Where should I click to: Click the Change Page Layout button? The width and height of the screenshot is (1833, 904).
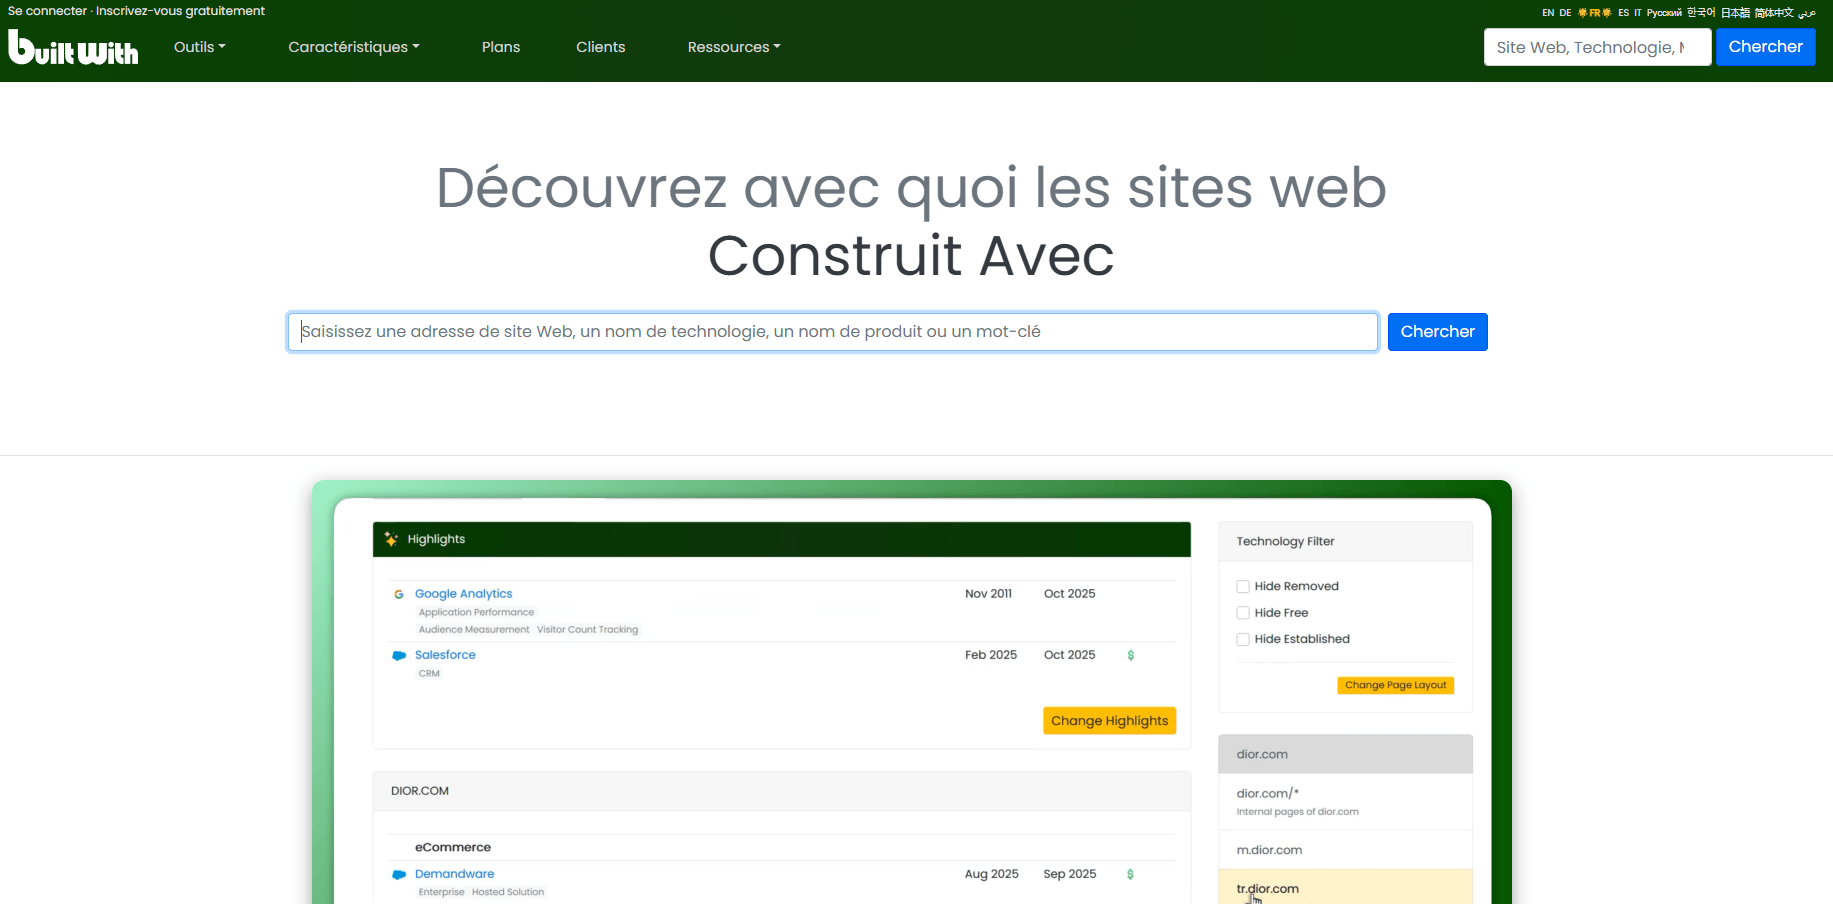click(1395, 685)
